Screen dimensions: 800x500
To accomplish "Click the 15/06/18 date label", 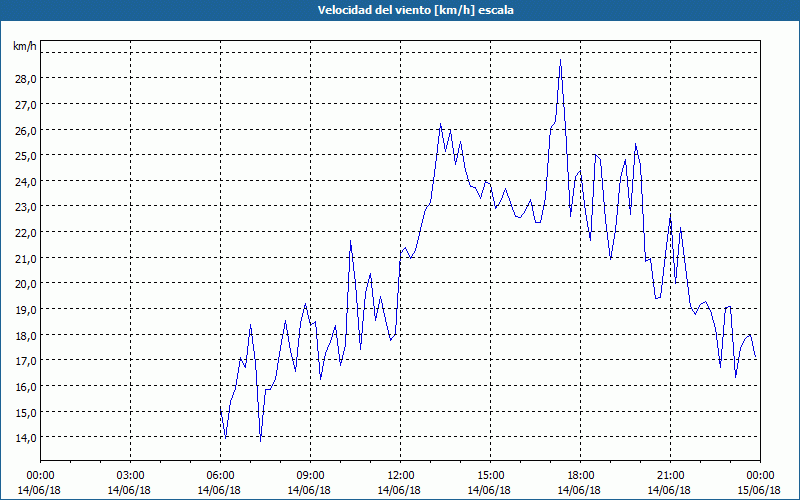I will pos(760,490).
